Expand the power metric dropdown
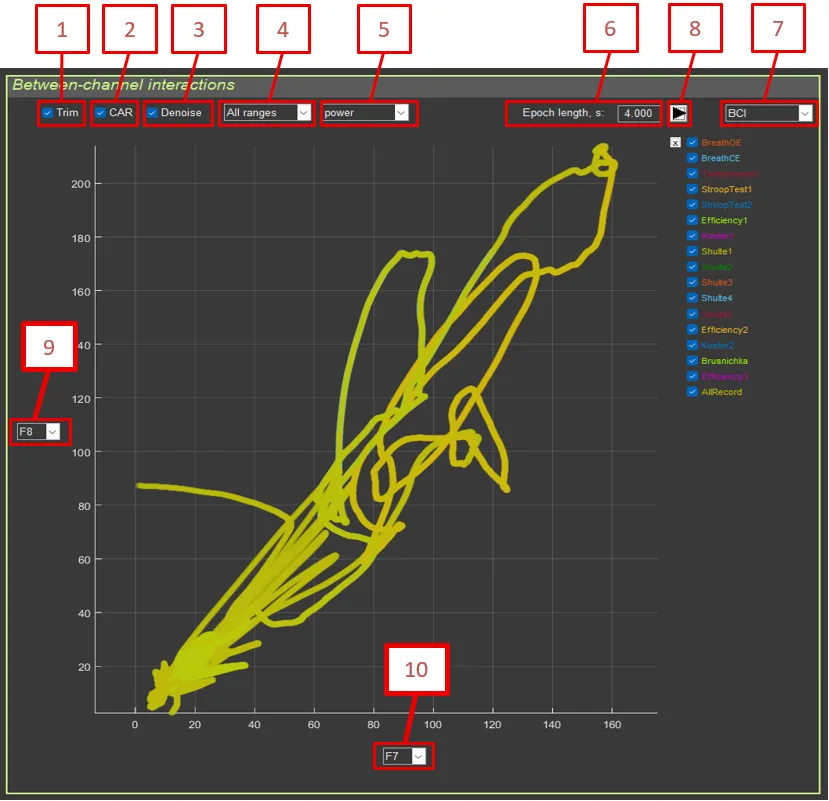 (x=366, y=113)
